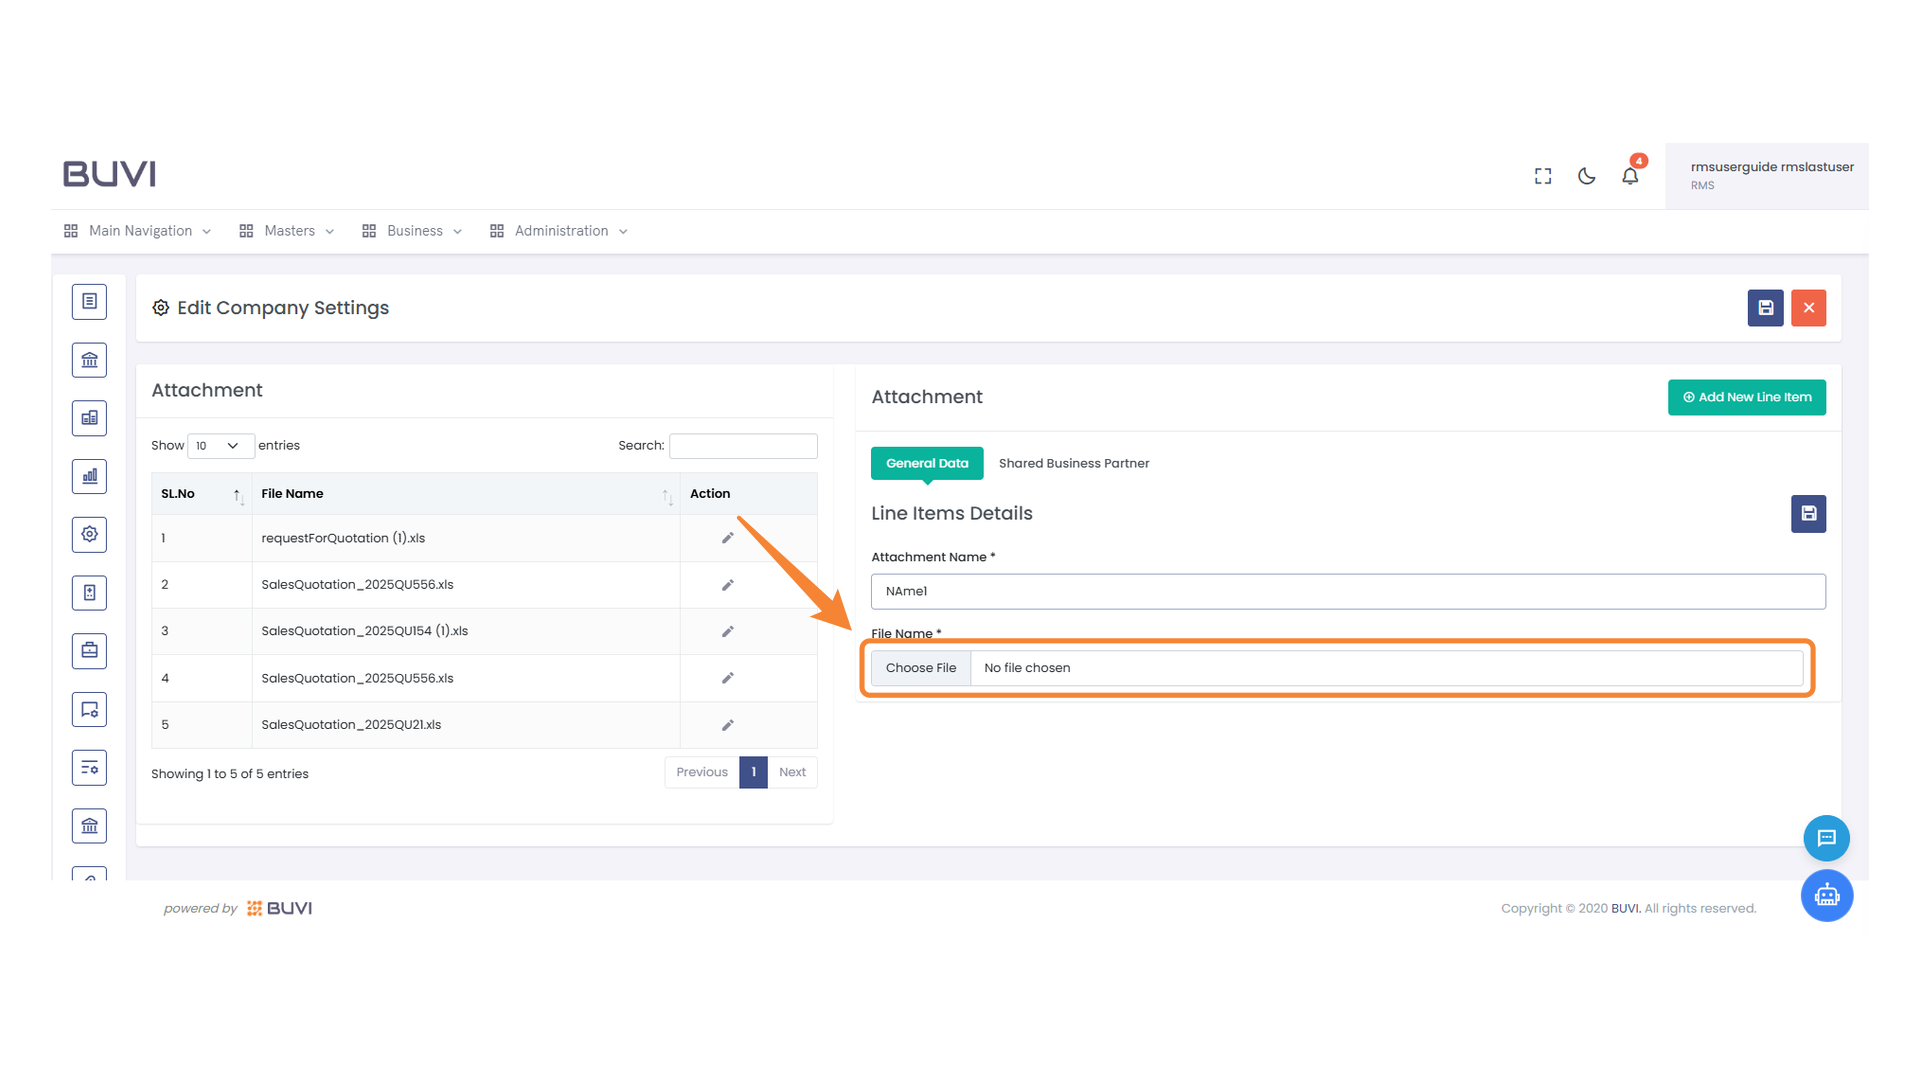
Task: Open the show entries count dropdown
Action: point(219,446)
